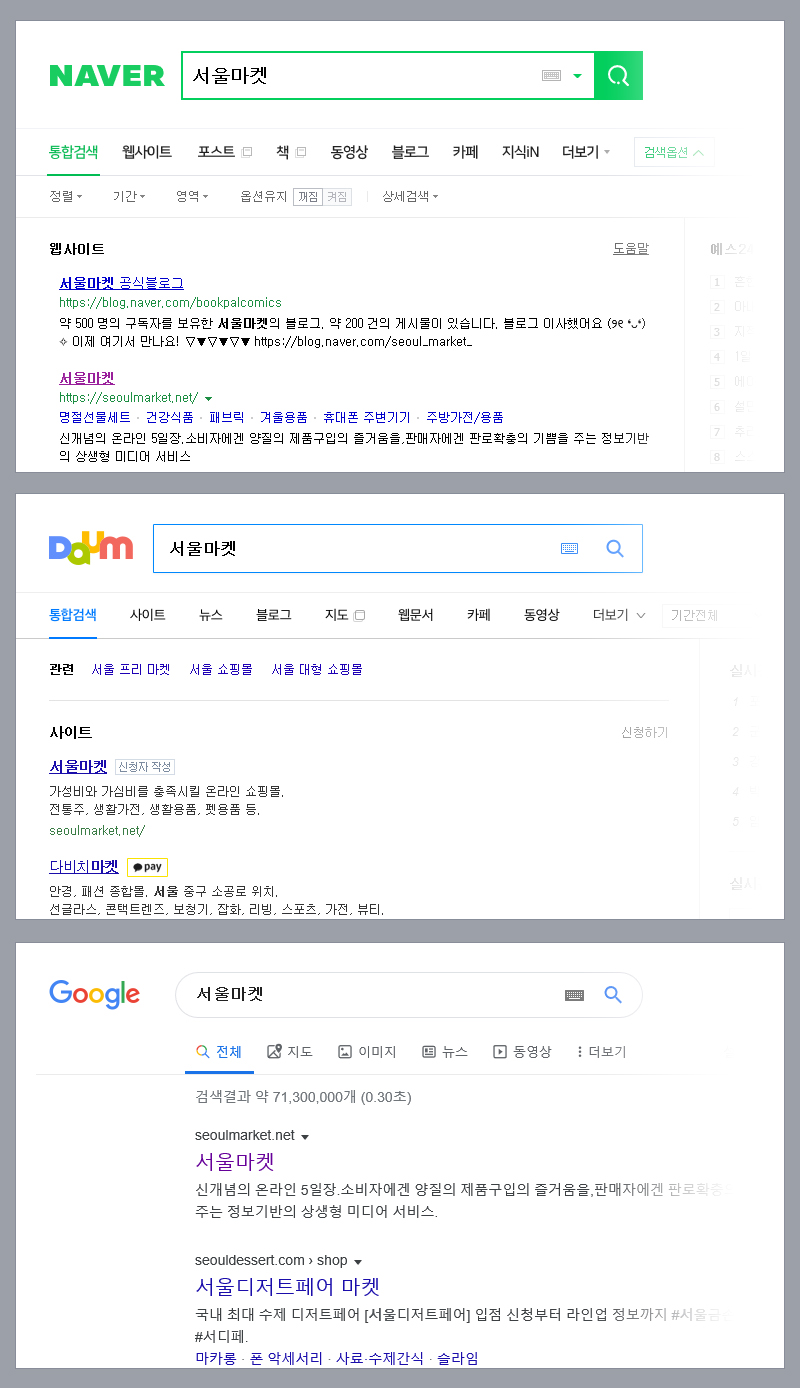Click Daum 신청하기 link
Screen dimensions: 800x1388
[x=644, y=733]
